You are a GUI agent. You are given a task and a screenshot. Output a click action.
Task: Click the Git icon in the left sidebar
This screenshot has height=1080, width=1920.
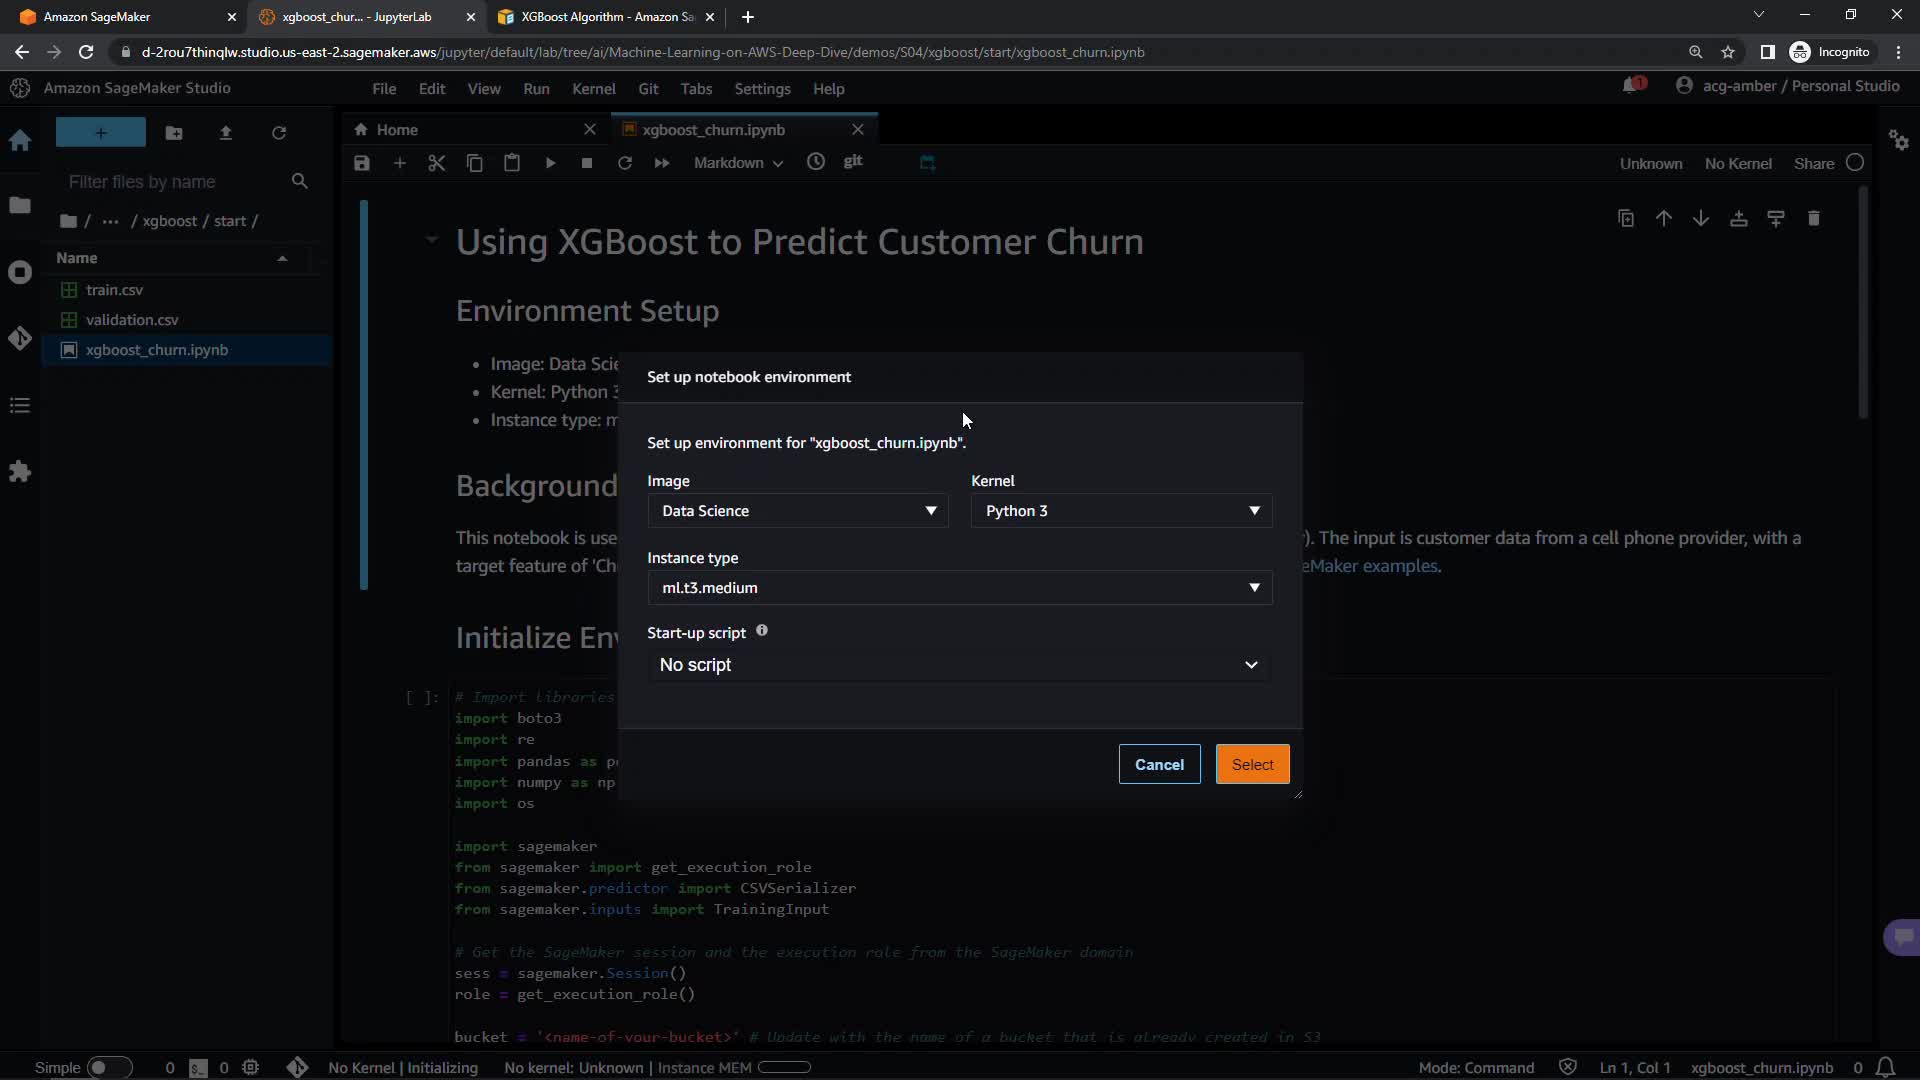point(20,338)
